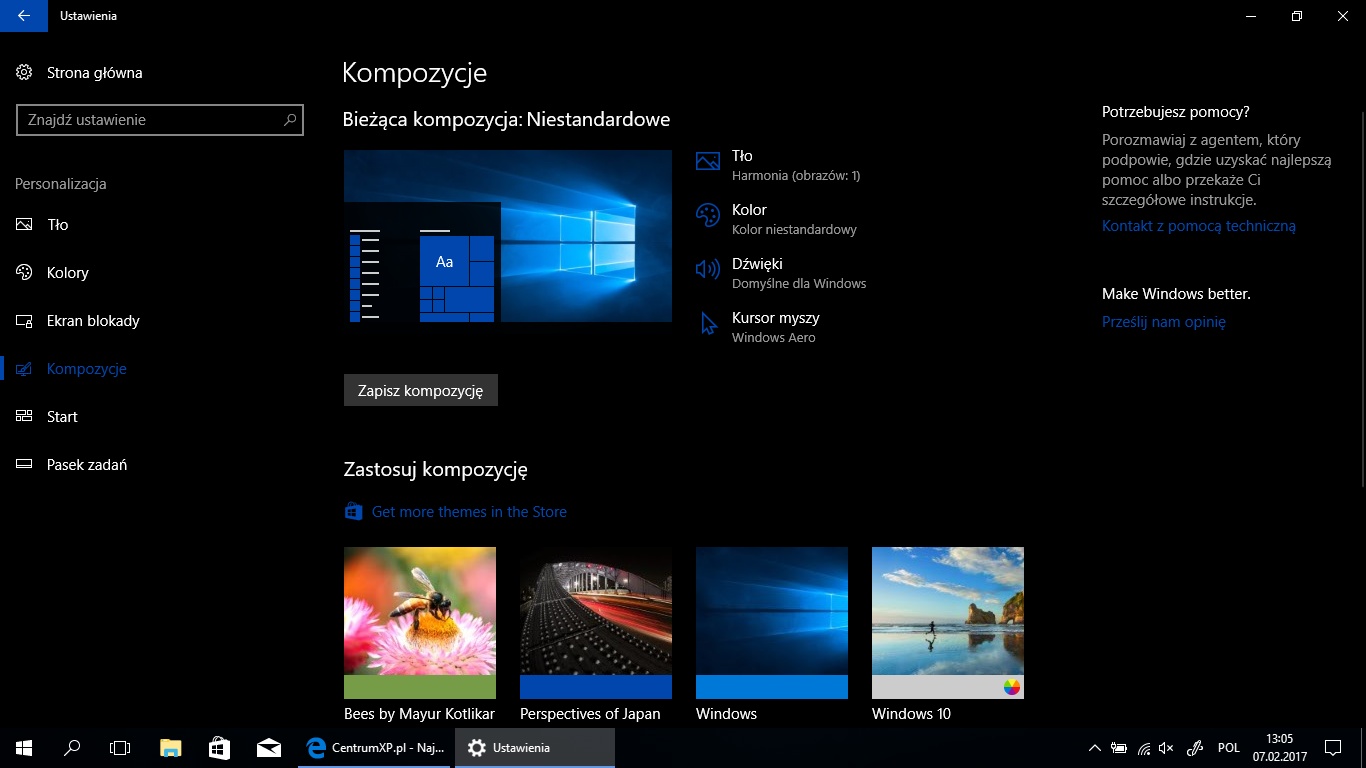Show hidden tray icons chevron

[1095, 748]
